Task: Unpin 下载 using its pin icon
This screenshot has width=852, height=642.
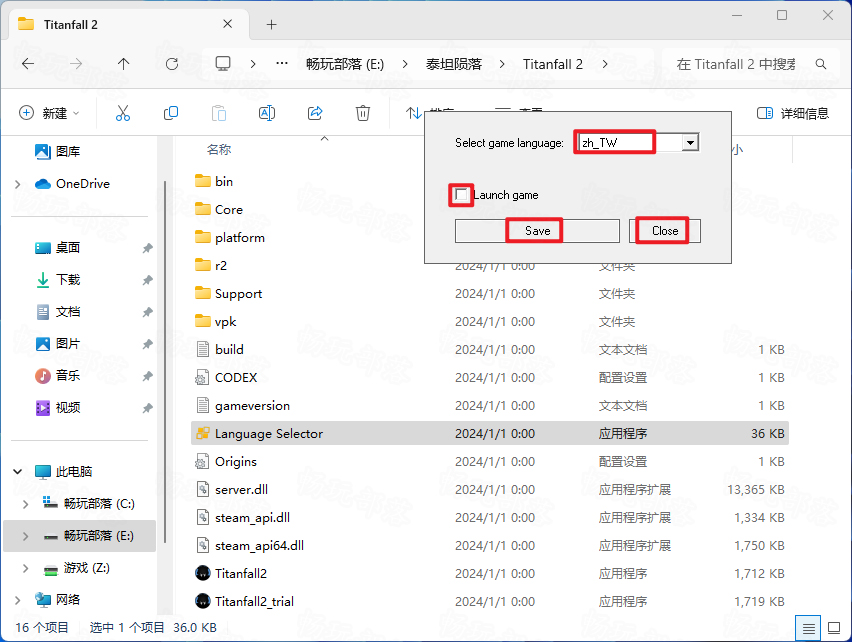Action: tap(147, 280)
